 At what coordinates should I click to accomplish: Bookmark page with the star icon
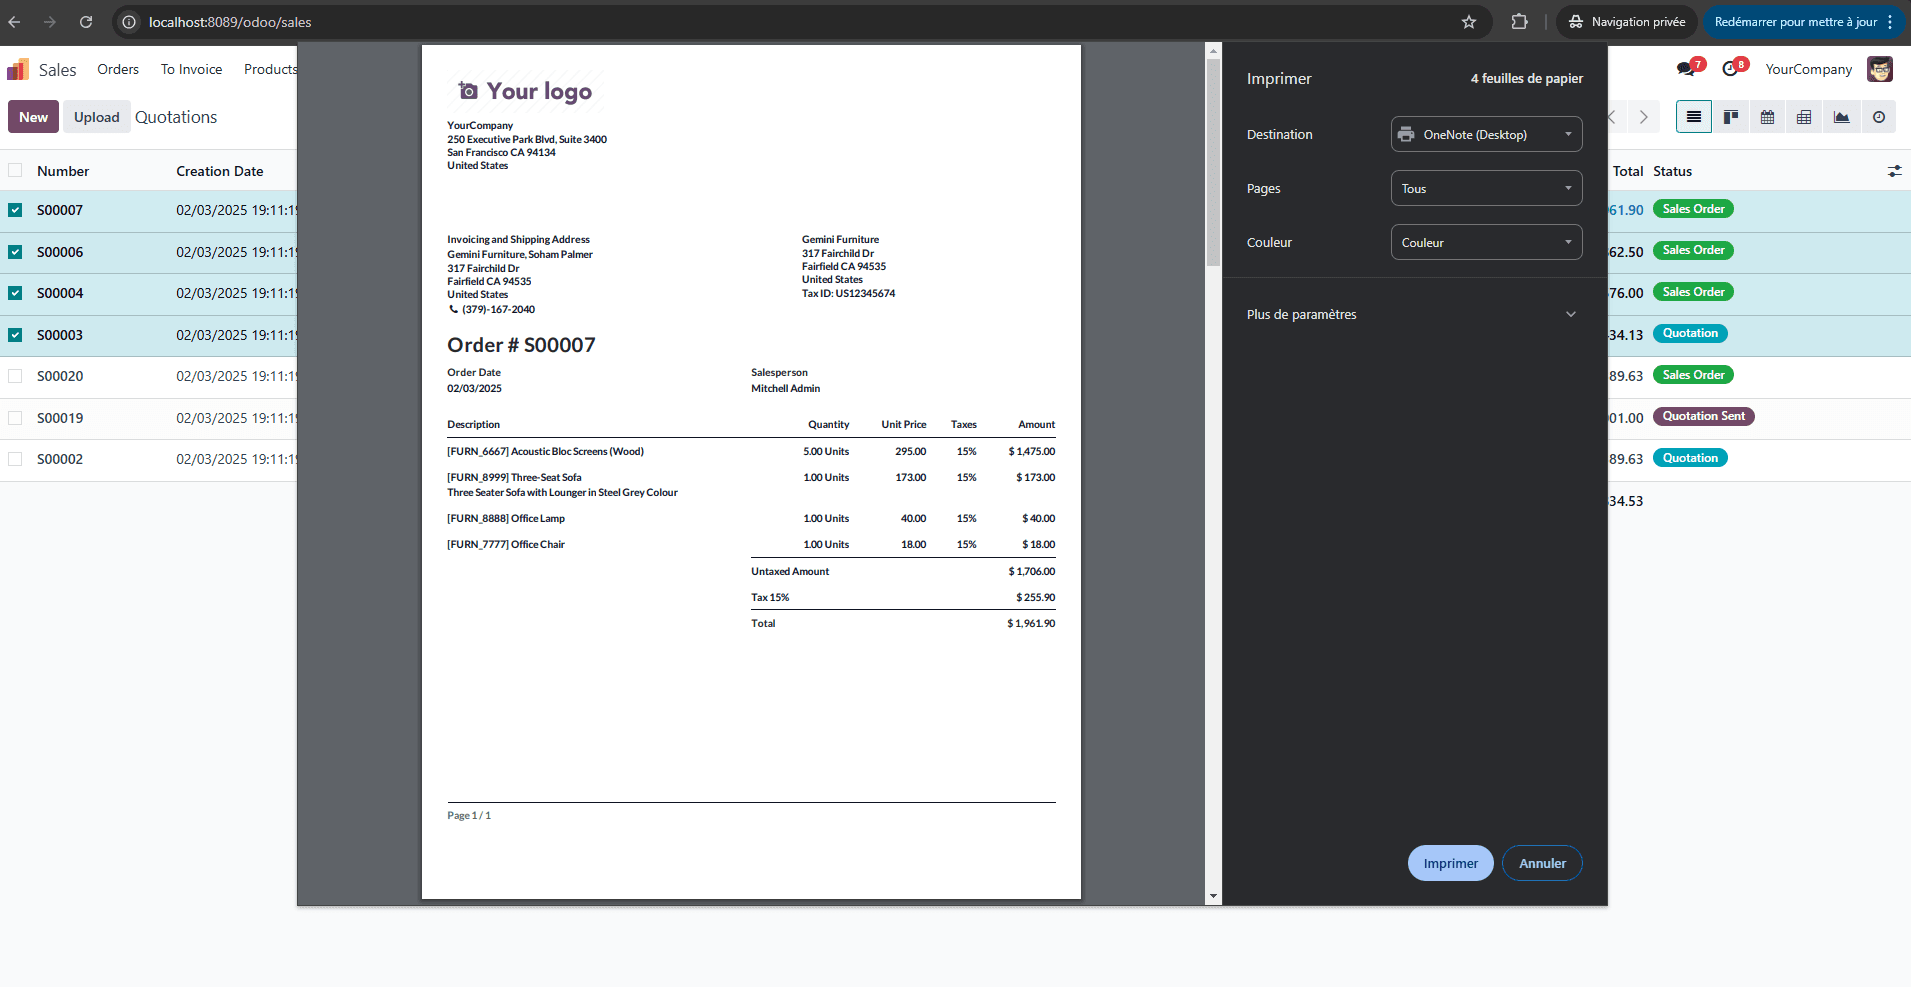1468,22
